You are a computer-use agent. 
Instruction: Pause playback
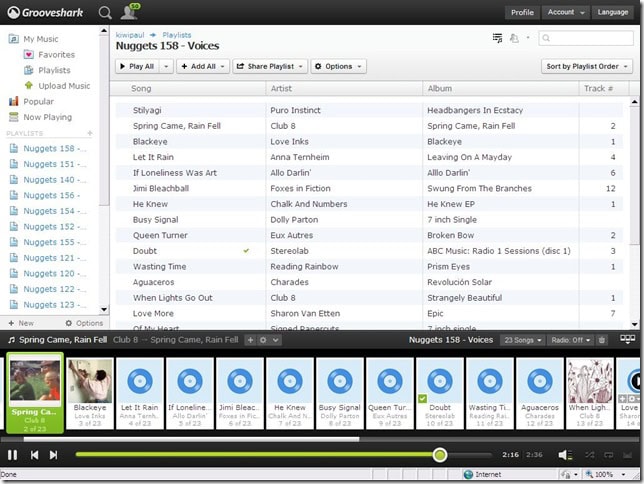[12, 455]
